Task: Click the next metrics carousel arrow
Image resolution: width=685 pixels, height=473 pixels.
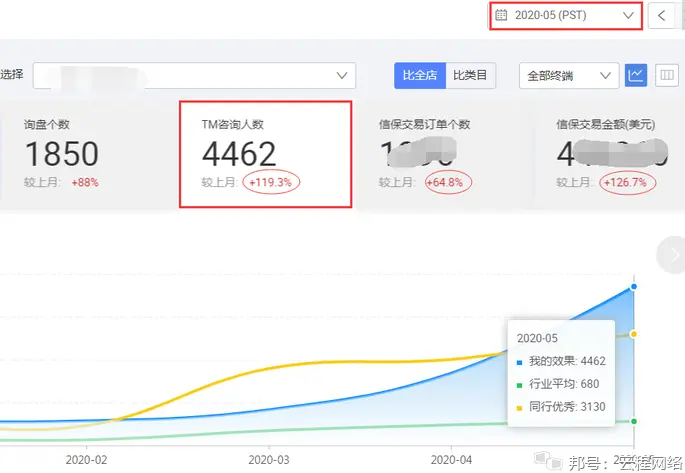Action: (673, 255)
